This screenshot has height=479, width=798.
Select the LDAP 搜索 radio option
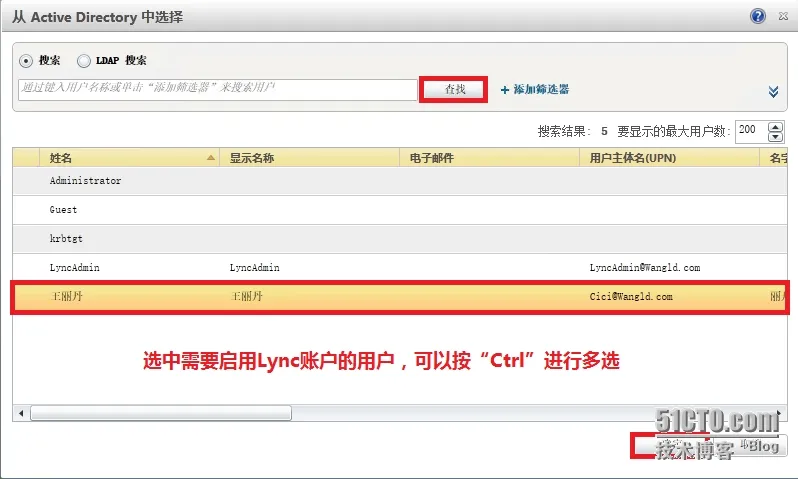83,61
